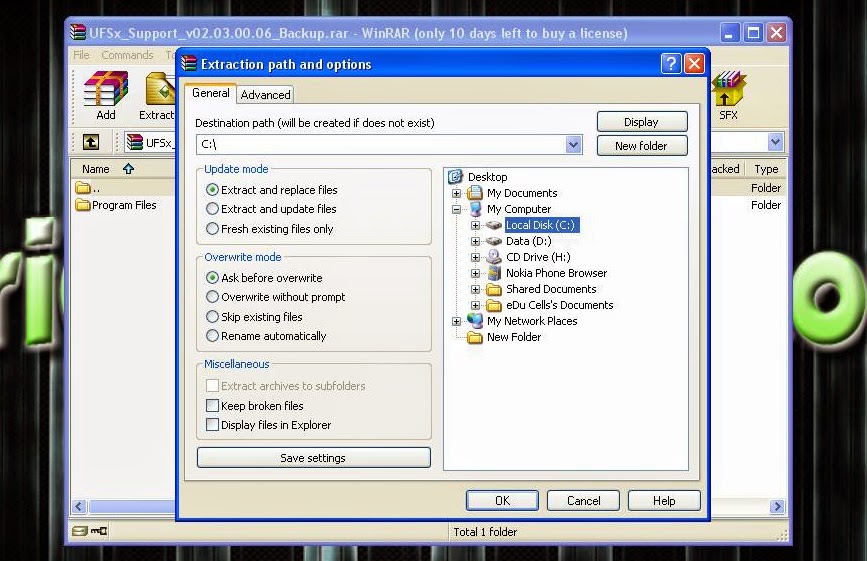Click the Save settings button
Screen dimensions: 867x561
point(314,458)
